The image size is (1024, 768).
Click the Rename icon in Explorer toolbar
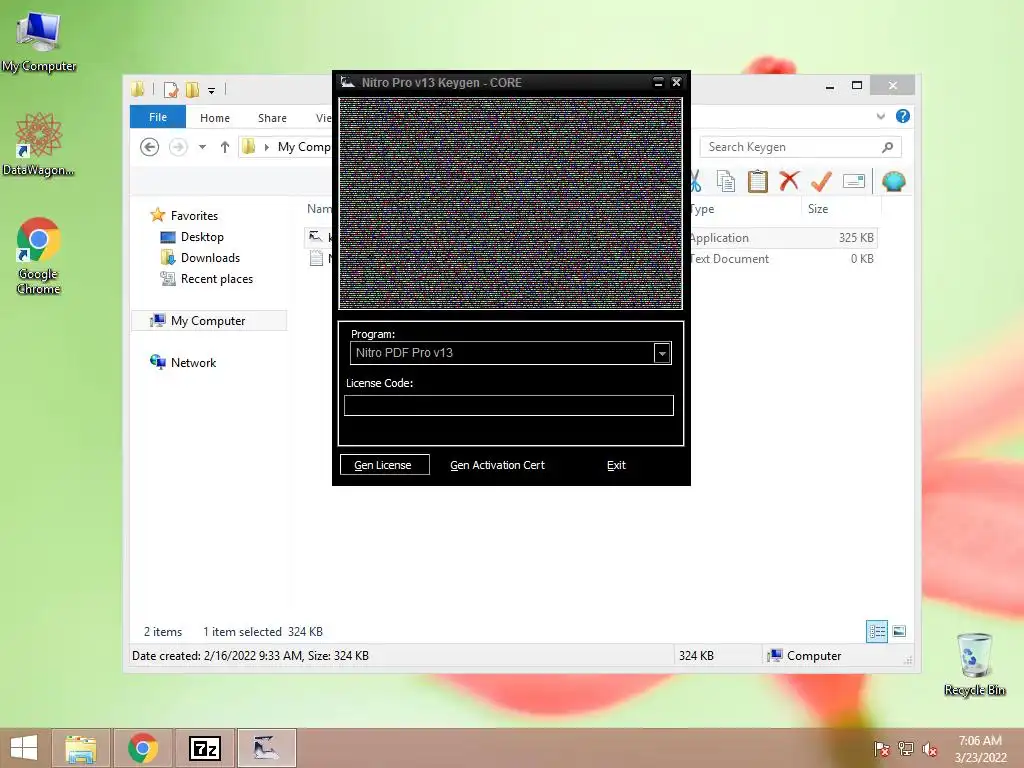pos(854,181)
